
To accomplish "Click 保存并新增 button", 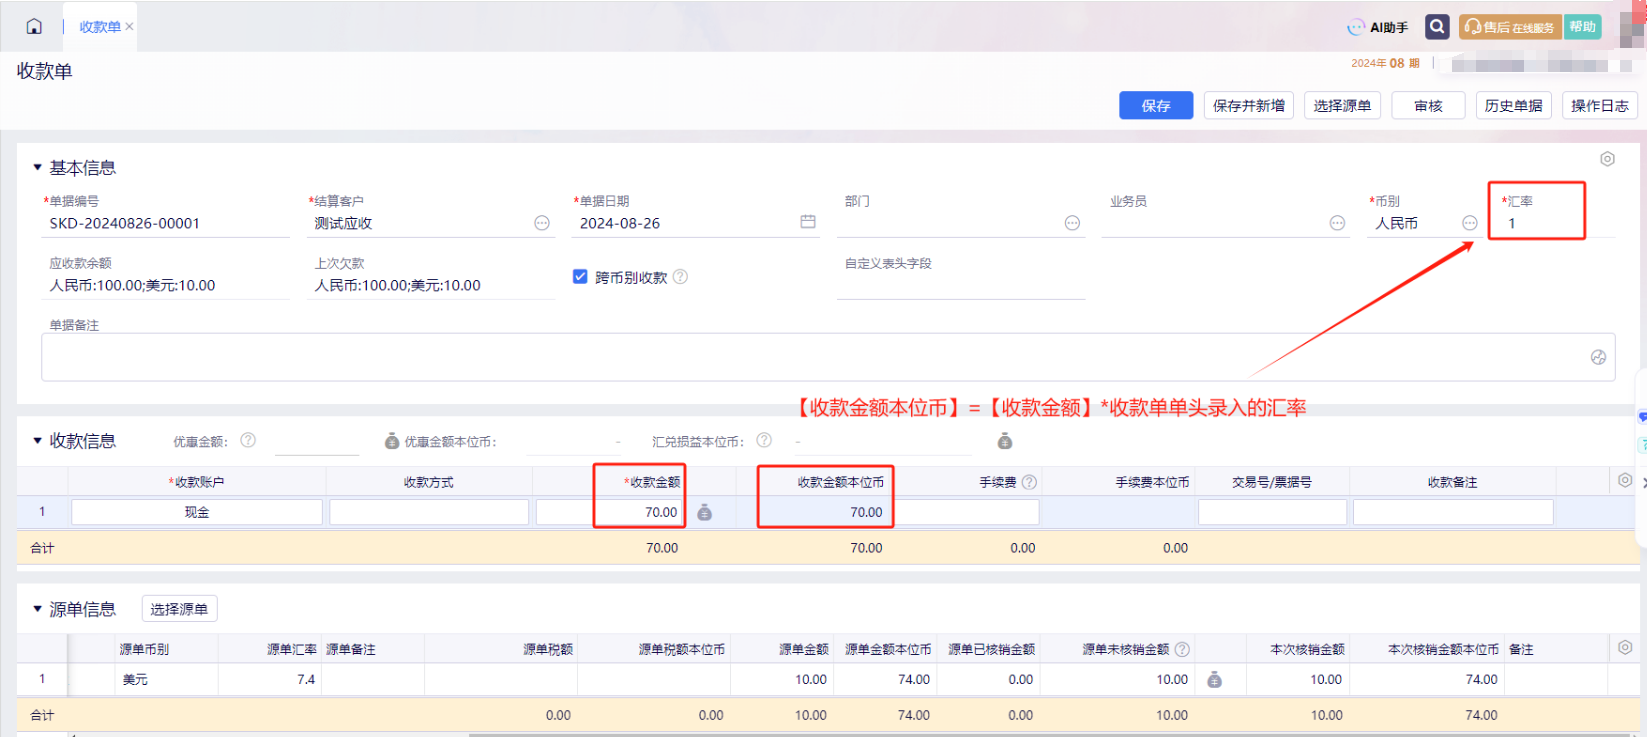I will pos(1249,106).
